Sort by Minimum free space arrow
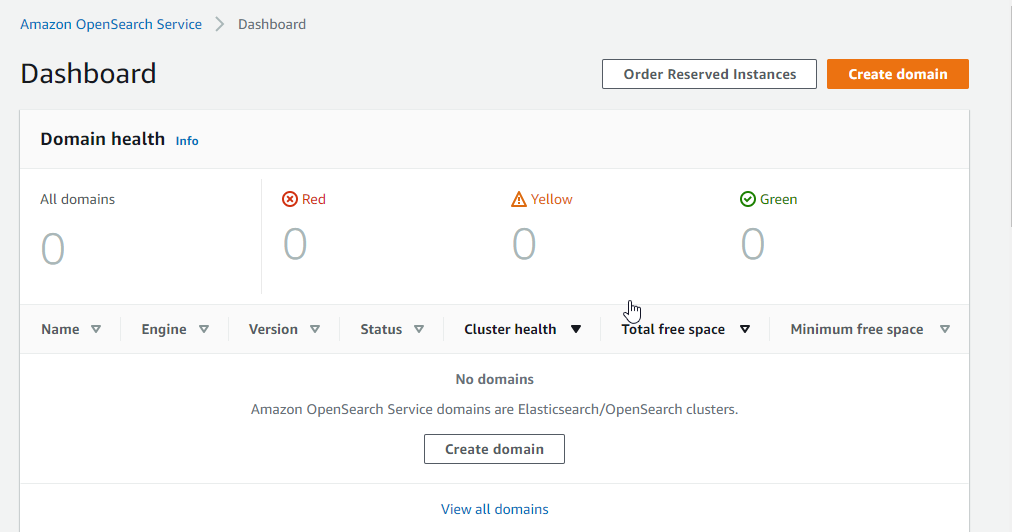Viewport: 1012px width, 532px height. [x=945, y=329]
